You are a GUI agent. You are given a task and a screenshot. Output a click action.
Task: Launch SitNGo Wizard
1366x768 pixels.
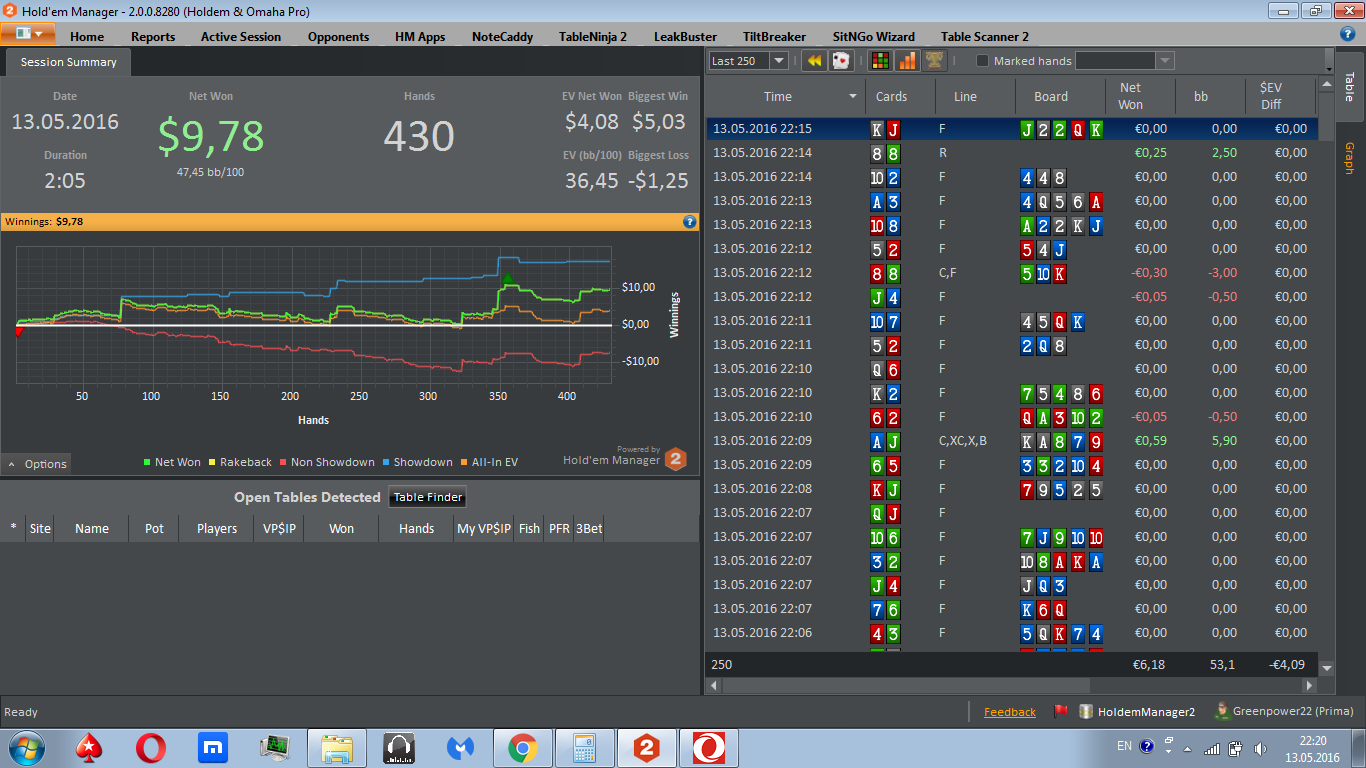pos(873,37)
